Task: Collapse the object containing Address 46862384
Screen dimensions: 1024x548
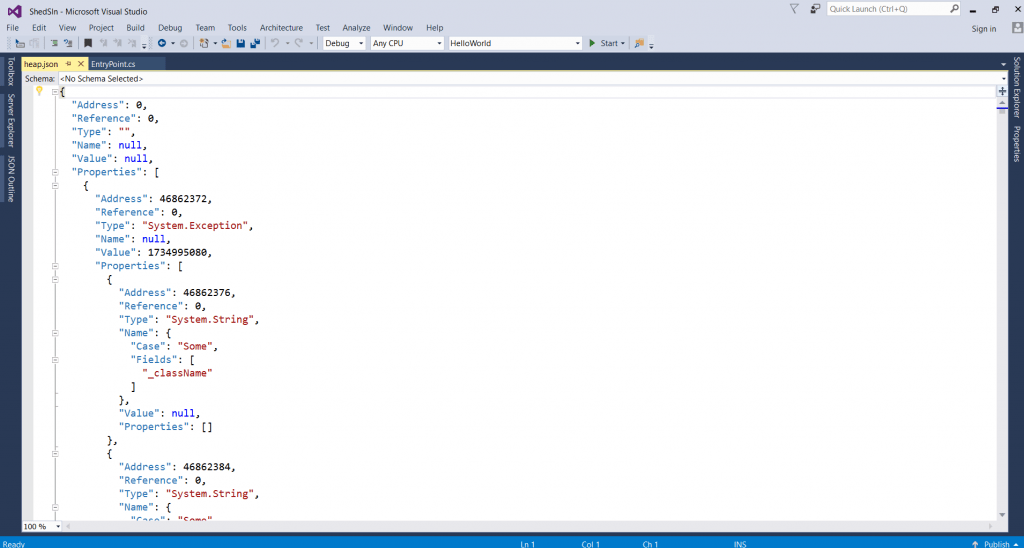Action: click(55, 453)
